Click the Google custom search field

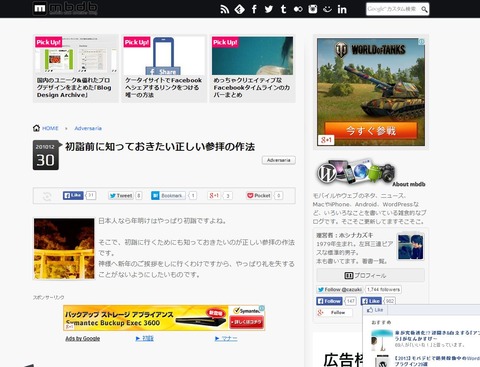[393, 9]
